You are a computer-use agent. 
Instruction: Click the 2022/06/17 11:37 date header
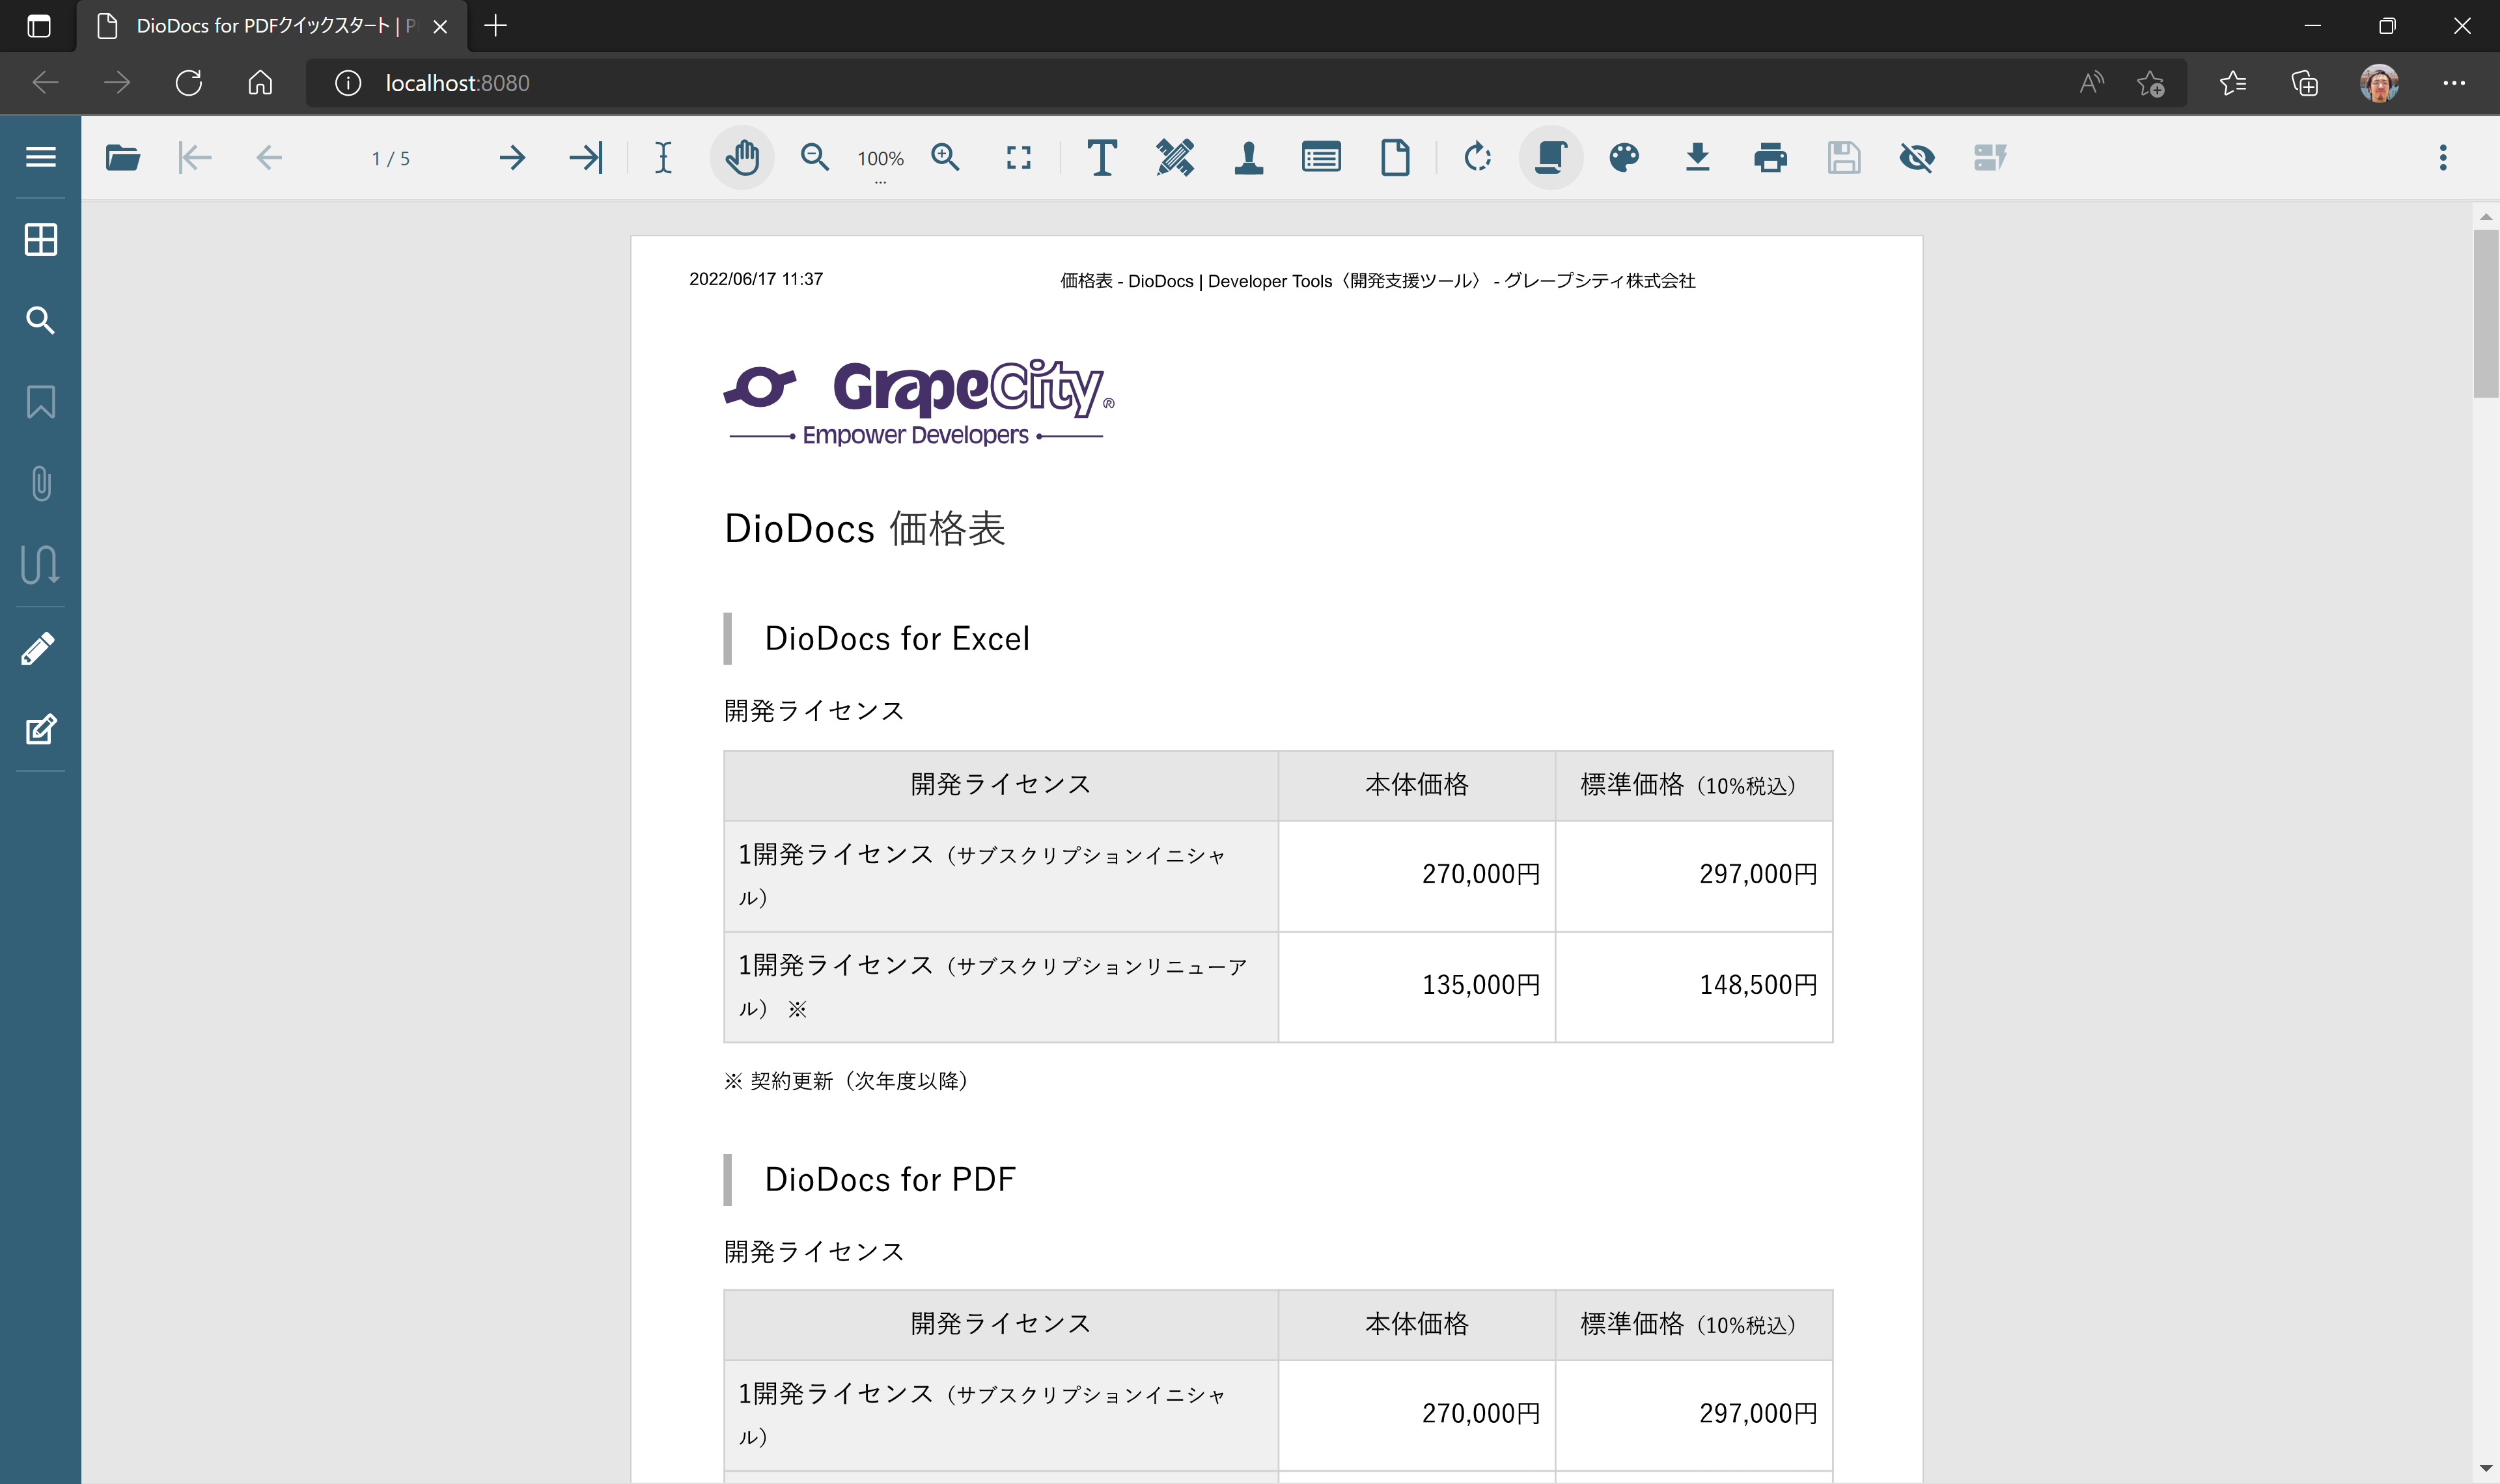(x=756, y=279)
